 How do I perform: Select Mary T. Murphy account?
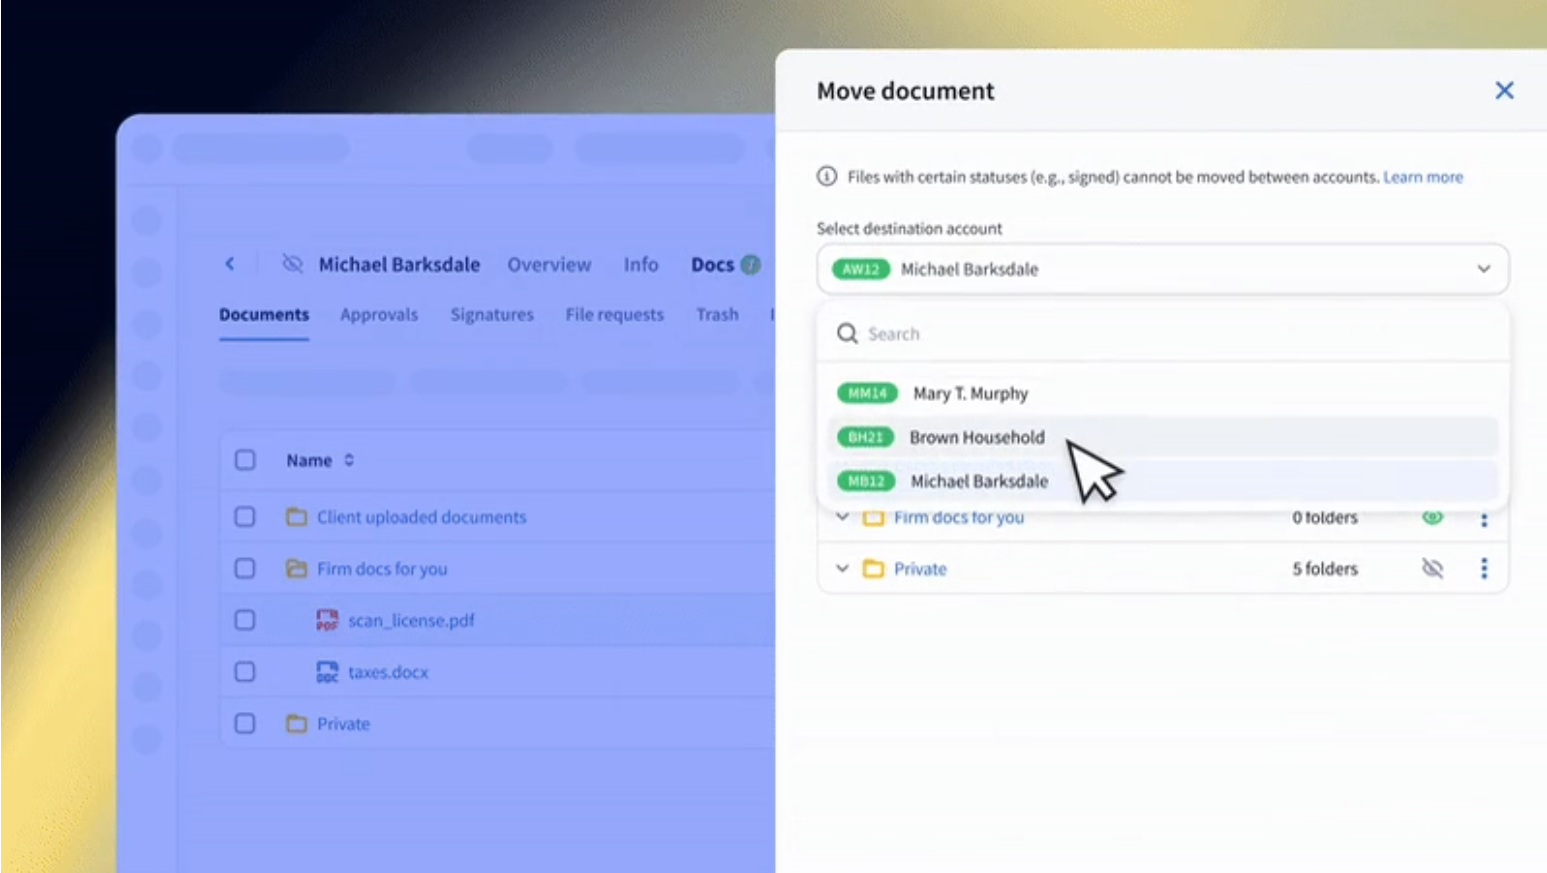1162,393
